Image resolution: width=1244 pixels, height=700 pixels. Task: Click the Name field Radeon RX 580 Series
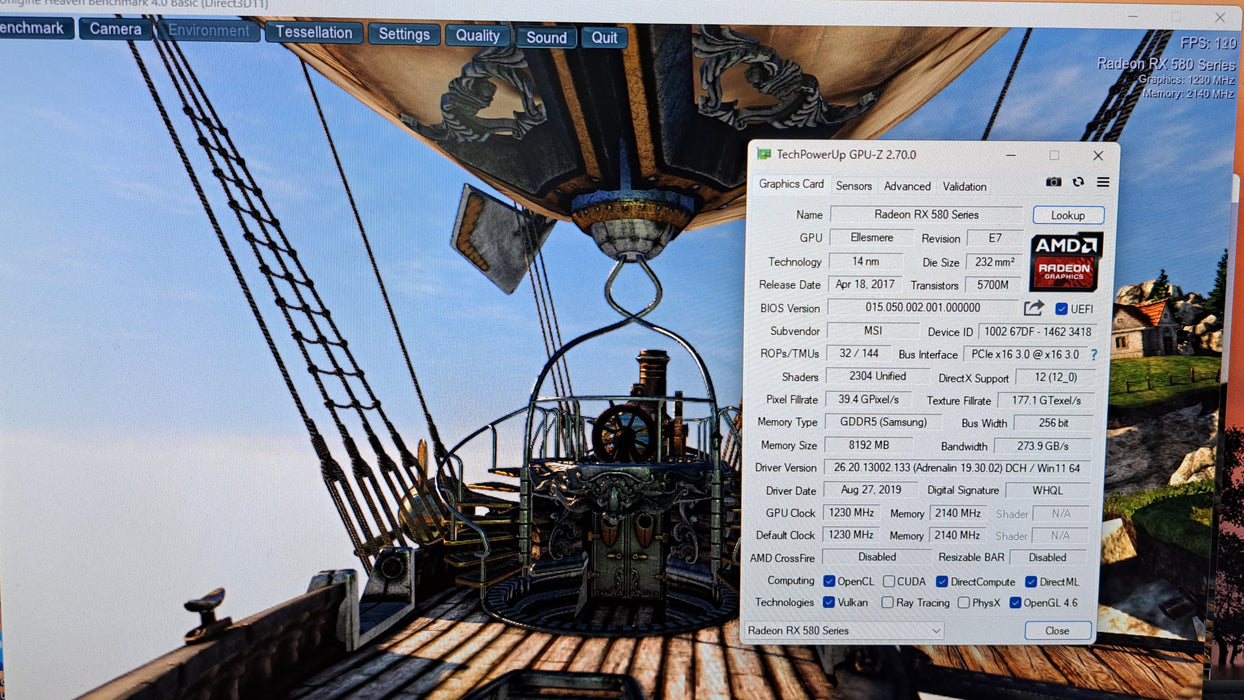926,214
